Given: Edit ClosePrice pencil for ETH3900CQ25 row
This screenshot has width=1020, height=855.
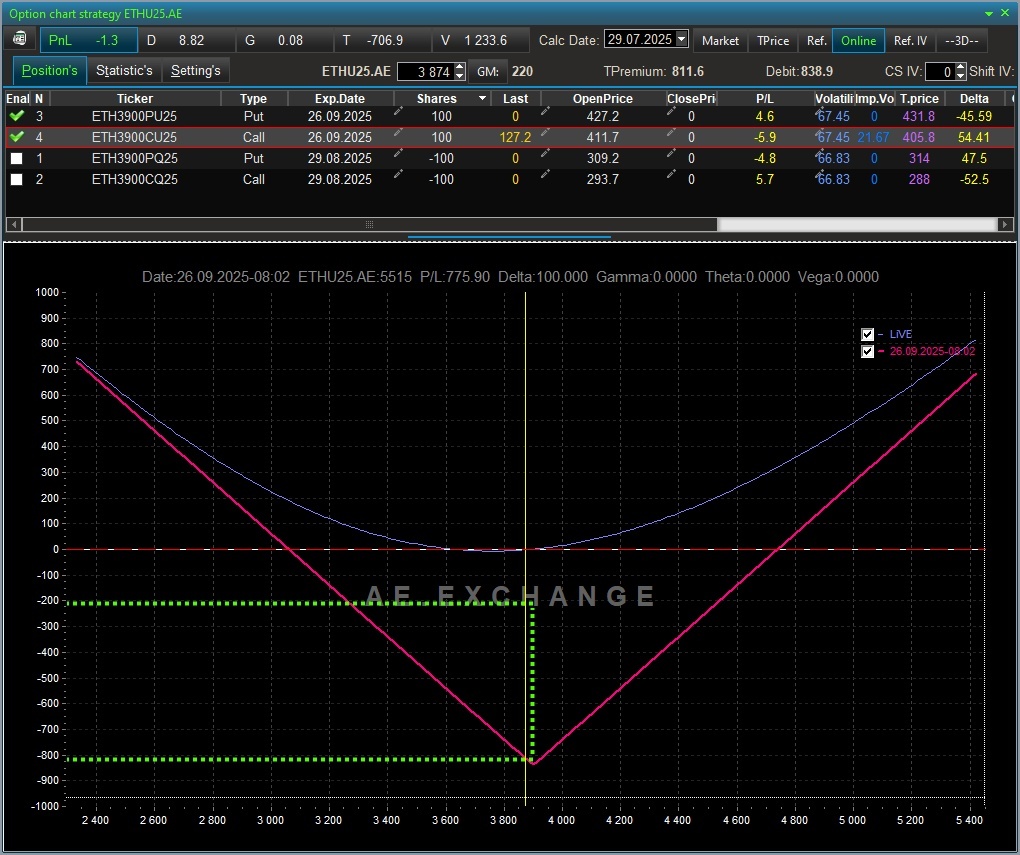Looking at the screenshot, I should [x=671, y=174].
